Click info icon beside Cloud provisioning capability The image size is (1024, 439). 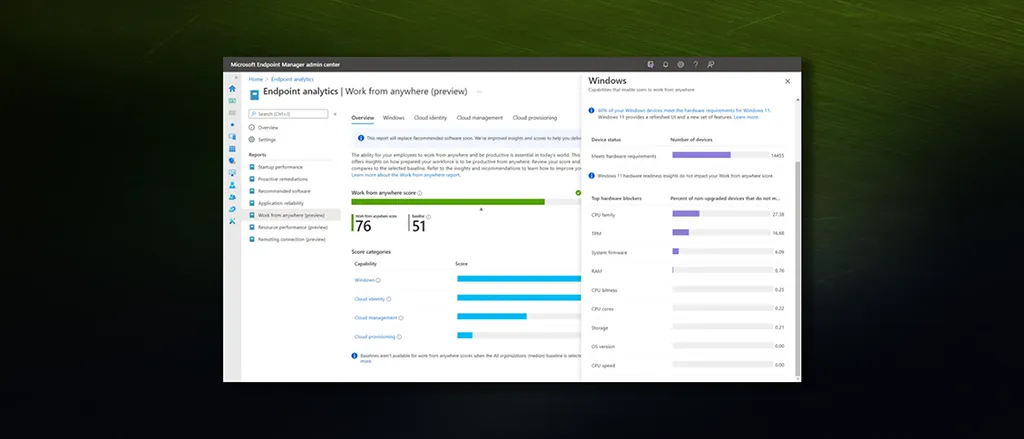coord(399,337)
